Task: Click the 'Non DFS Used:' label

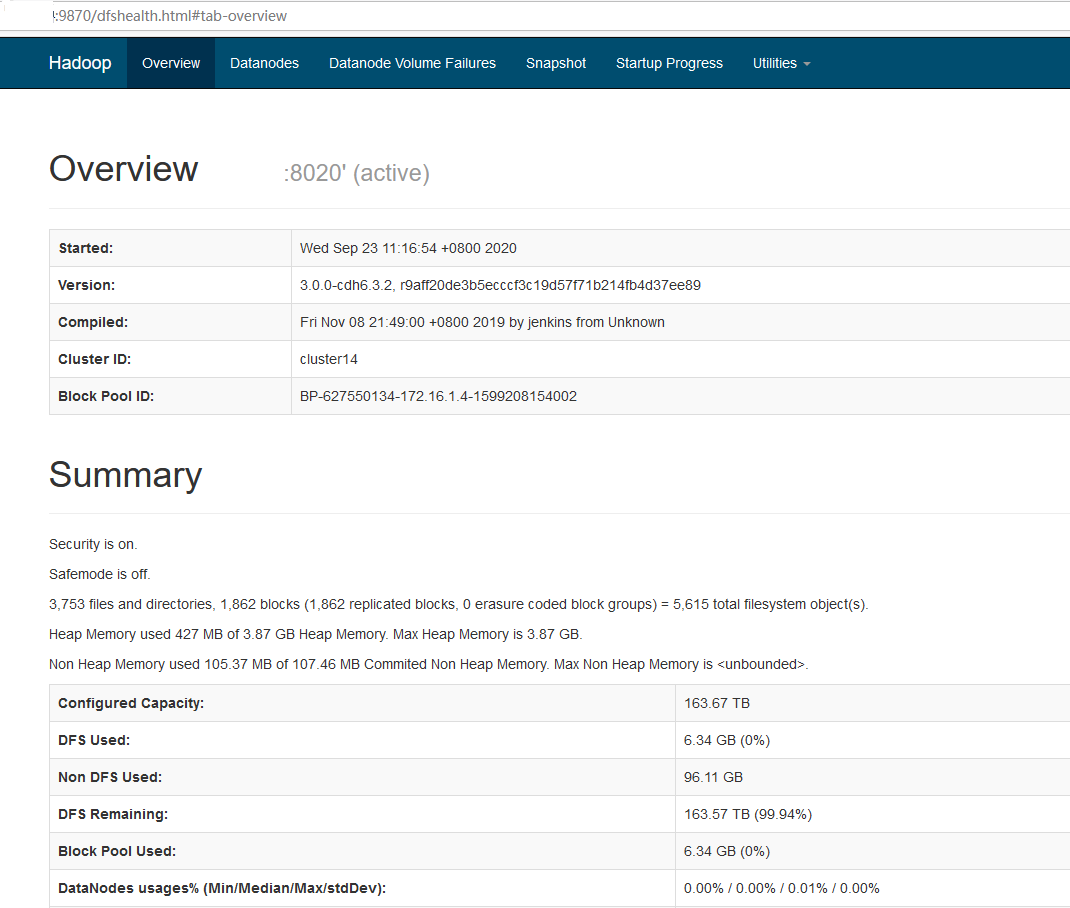Action: pyautogui.click(x=110, y=777)
